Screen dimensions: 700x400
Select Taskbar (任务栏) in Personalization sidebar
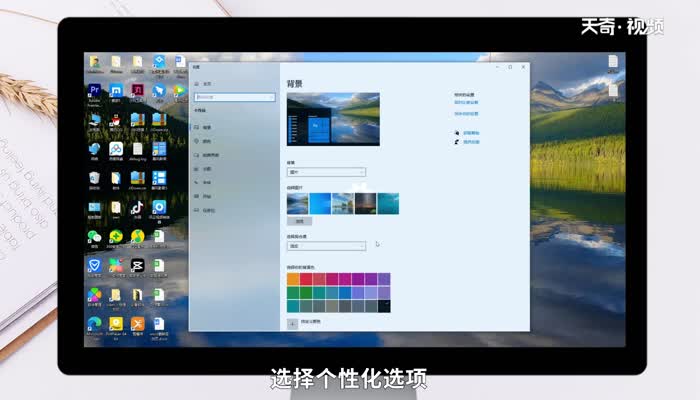205,210
